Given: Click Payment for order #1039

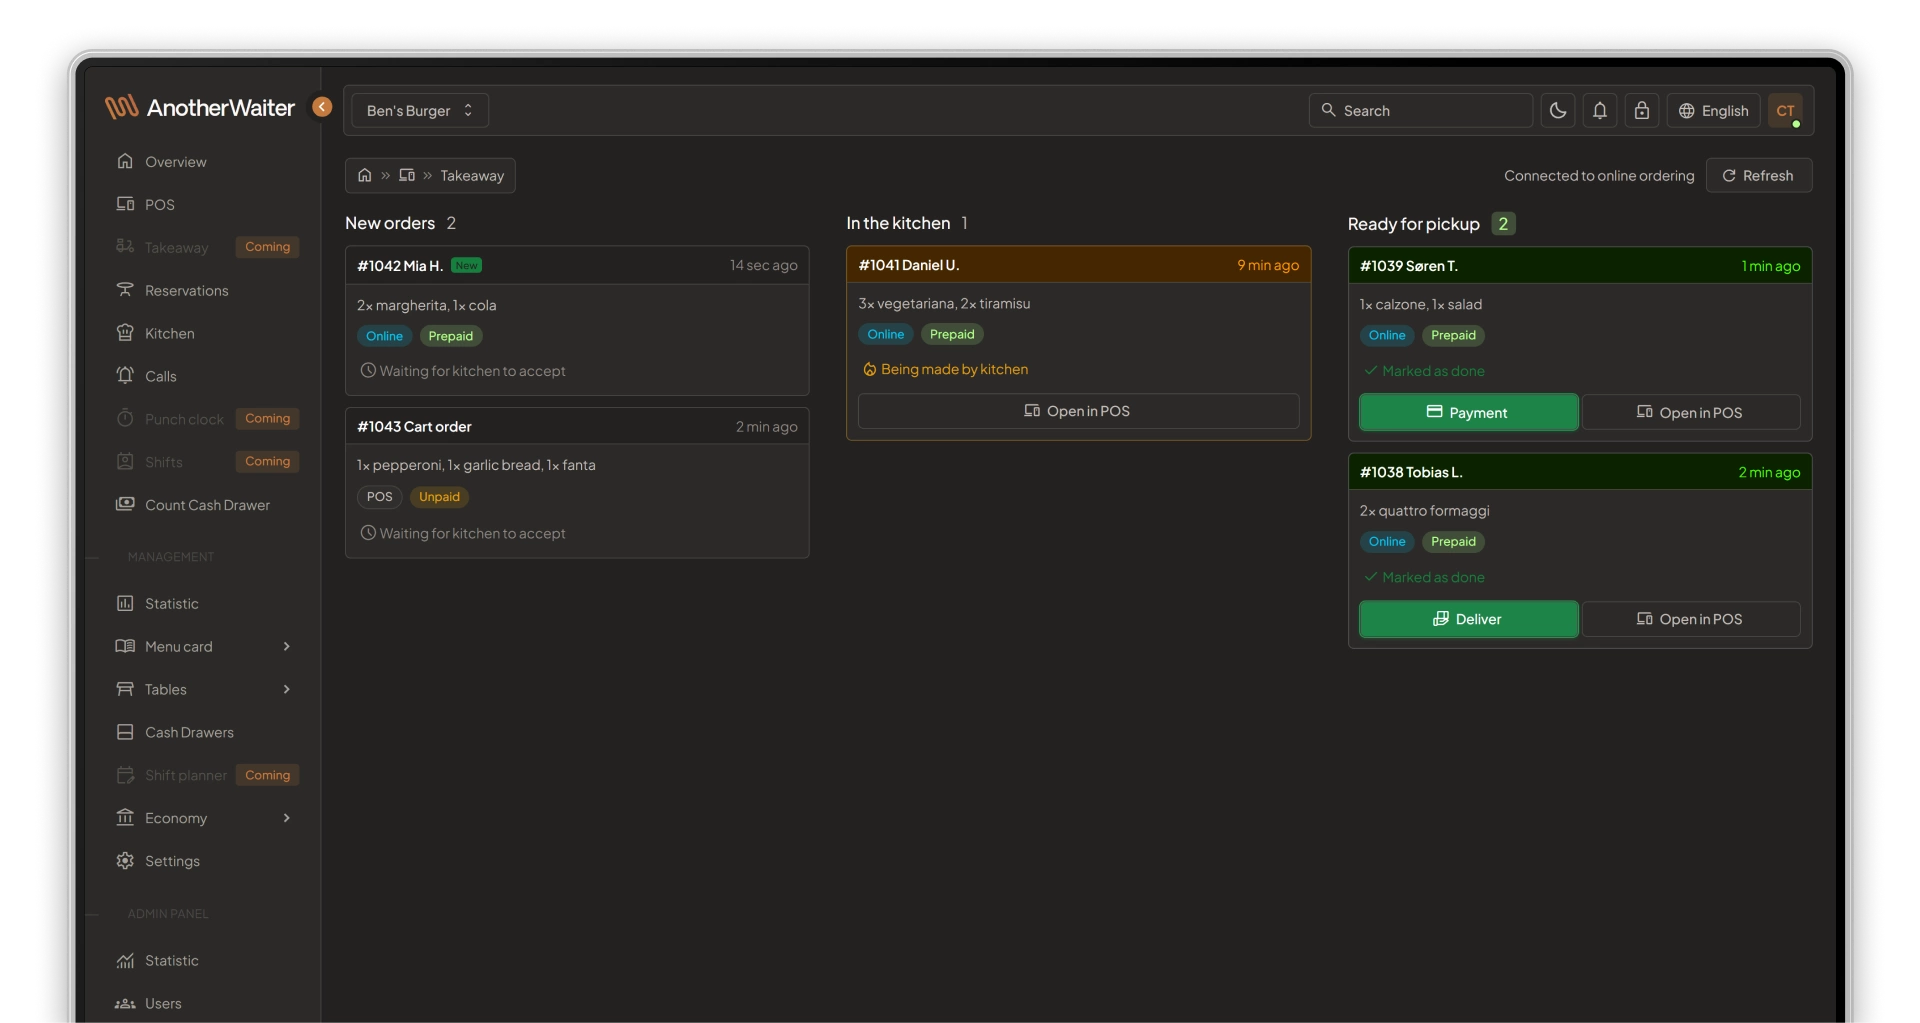Looking at the screenshot, I should (x=1468, y=412).
